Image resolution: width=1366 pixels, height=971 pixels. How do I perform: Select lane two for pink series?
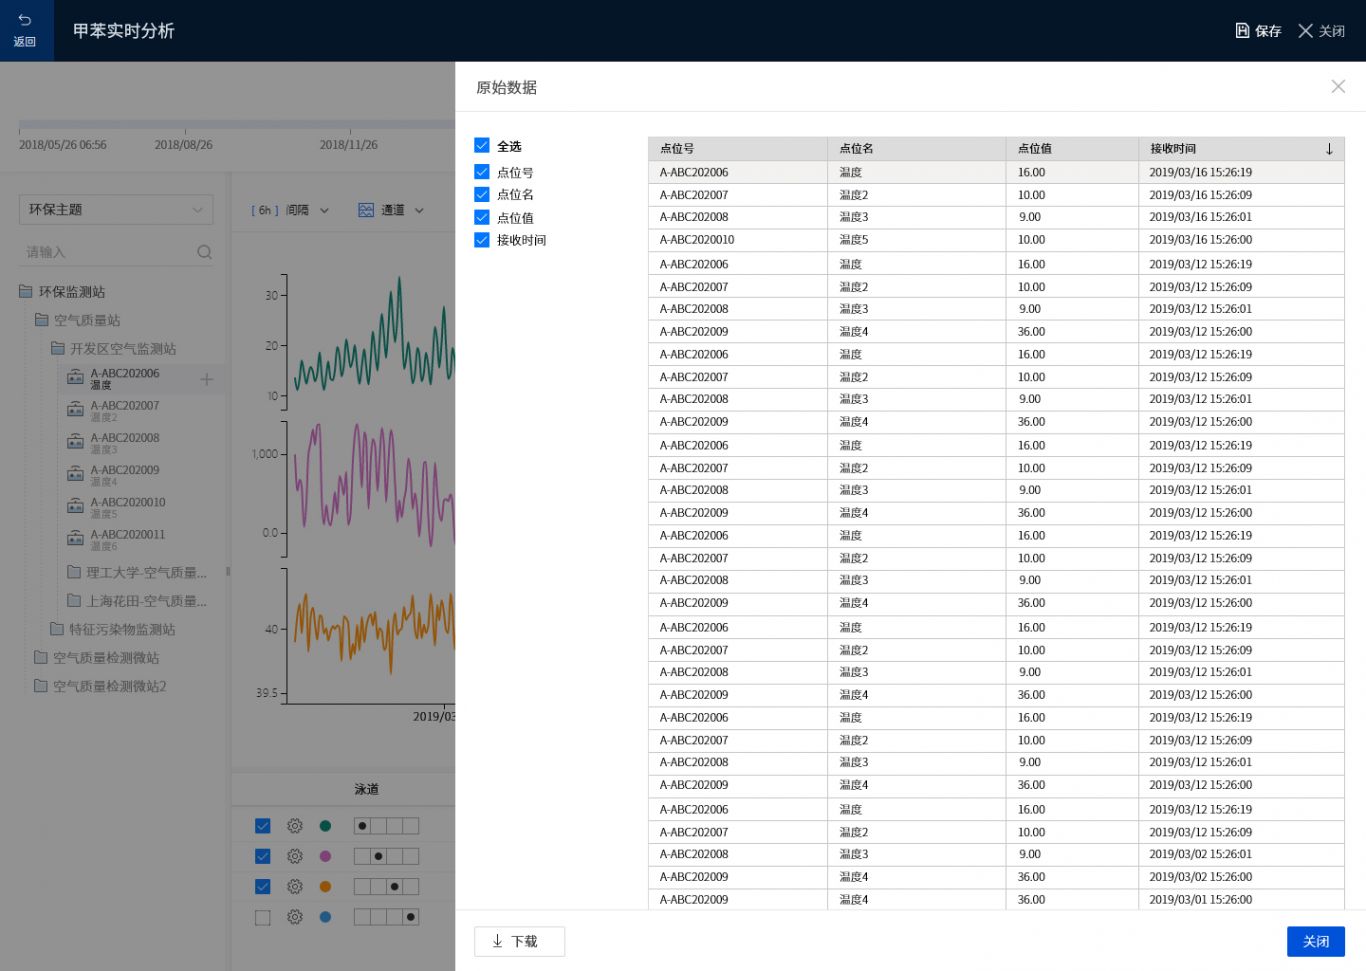[x=378, y=856]
